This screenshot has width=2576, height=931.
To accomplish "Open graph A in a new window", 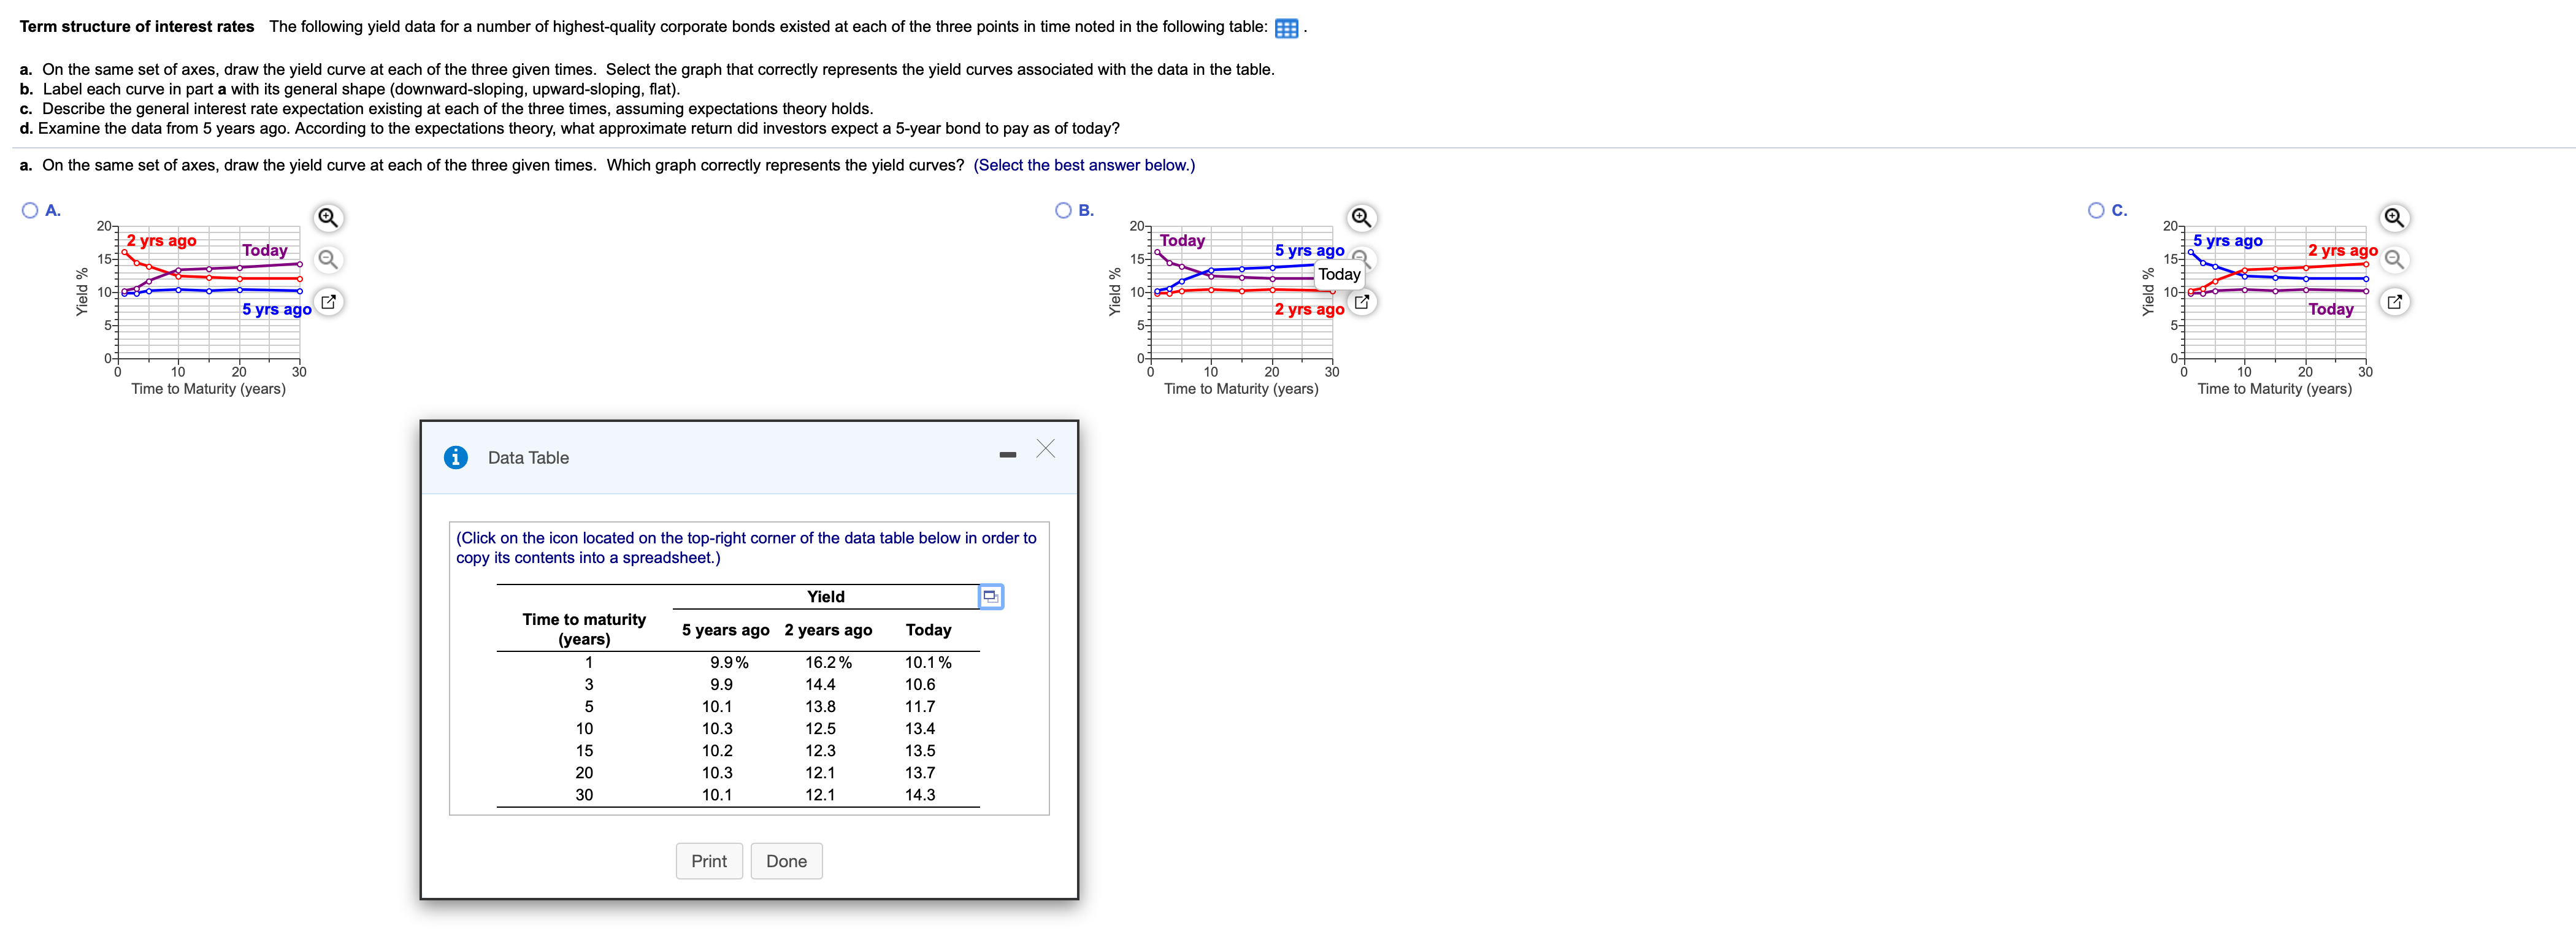I will pos(328,301).
